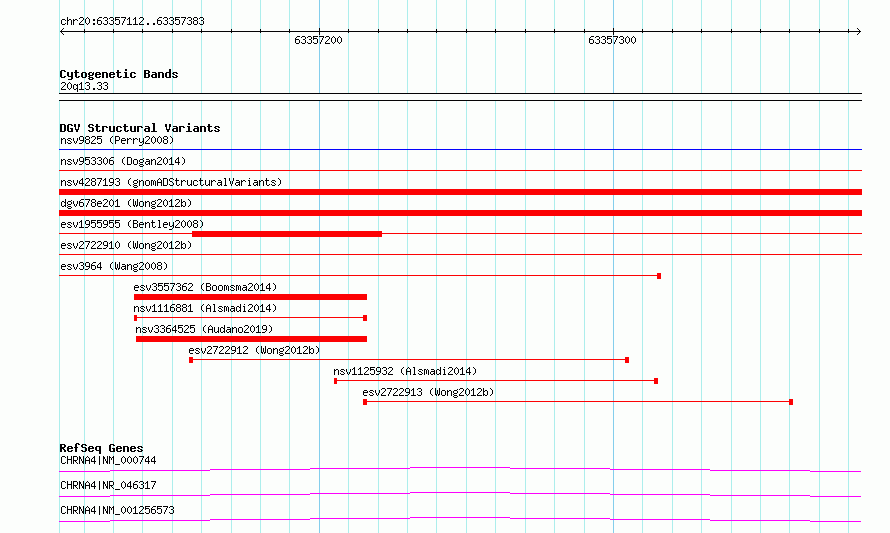Viewport: 890px width, 533px height.
Task: Click the DGV Structural Variants track title
Action: 140,128
